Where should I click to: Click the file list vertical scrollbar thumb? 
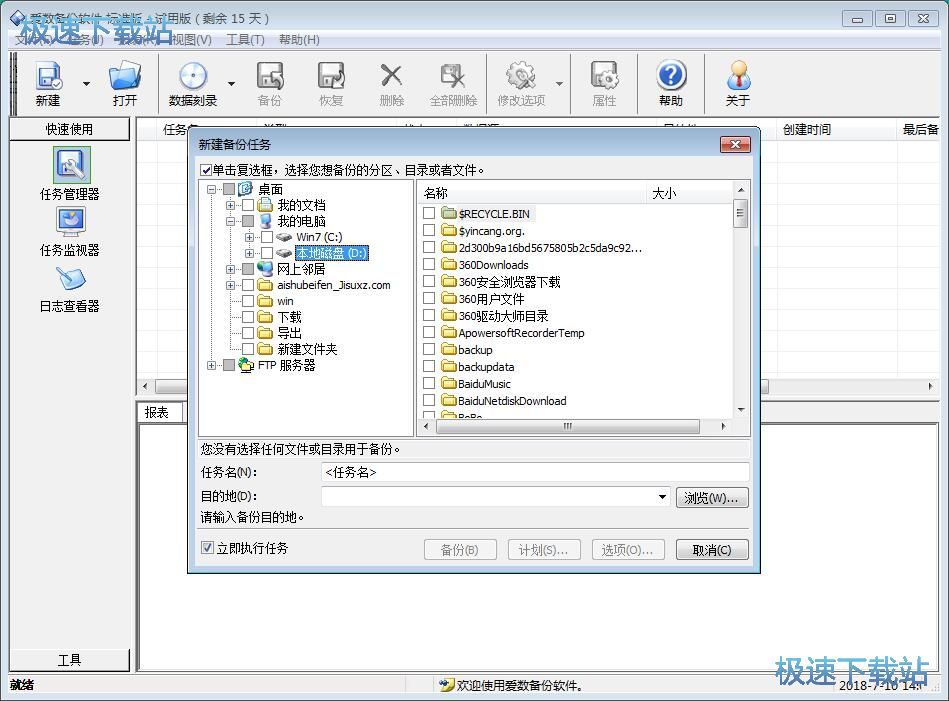tap(740, 214)
